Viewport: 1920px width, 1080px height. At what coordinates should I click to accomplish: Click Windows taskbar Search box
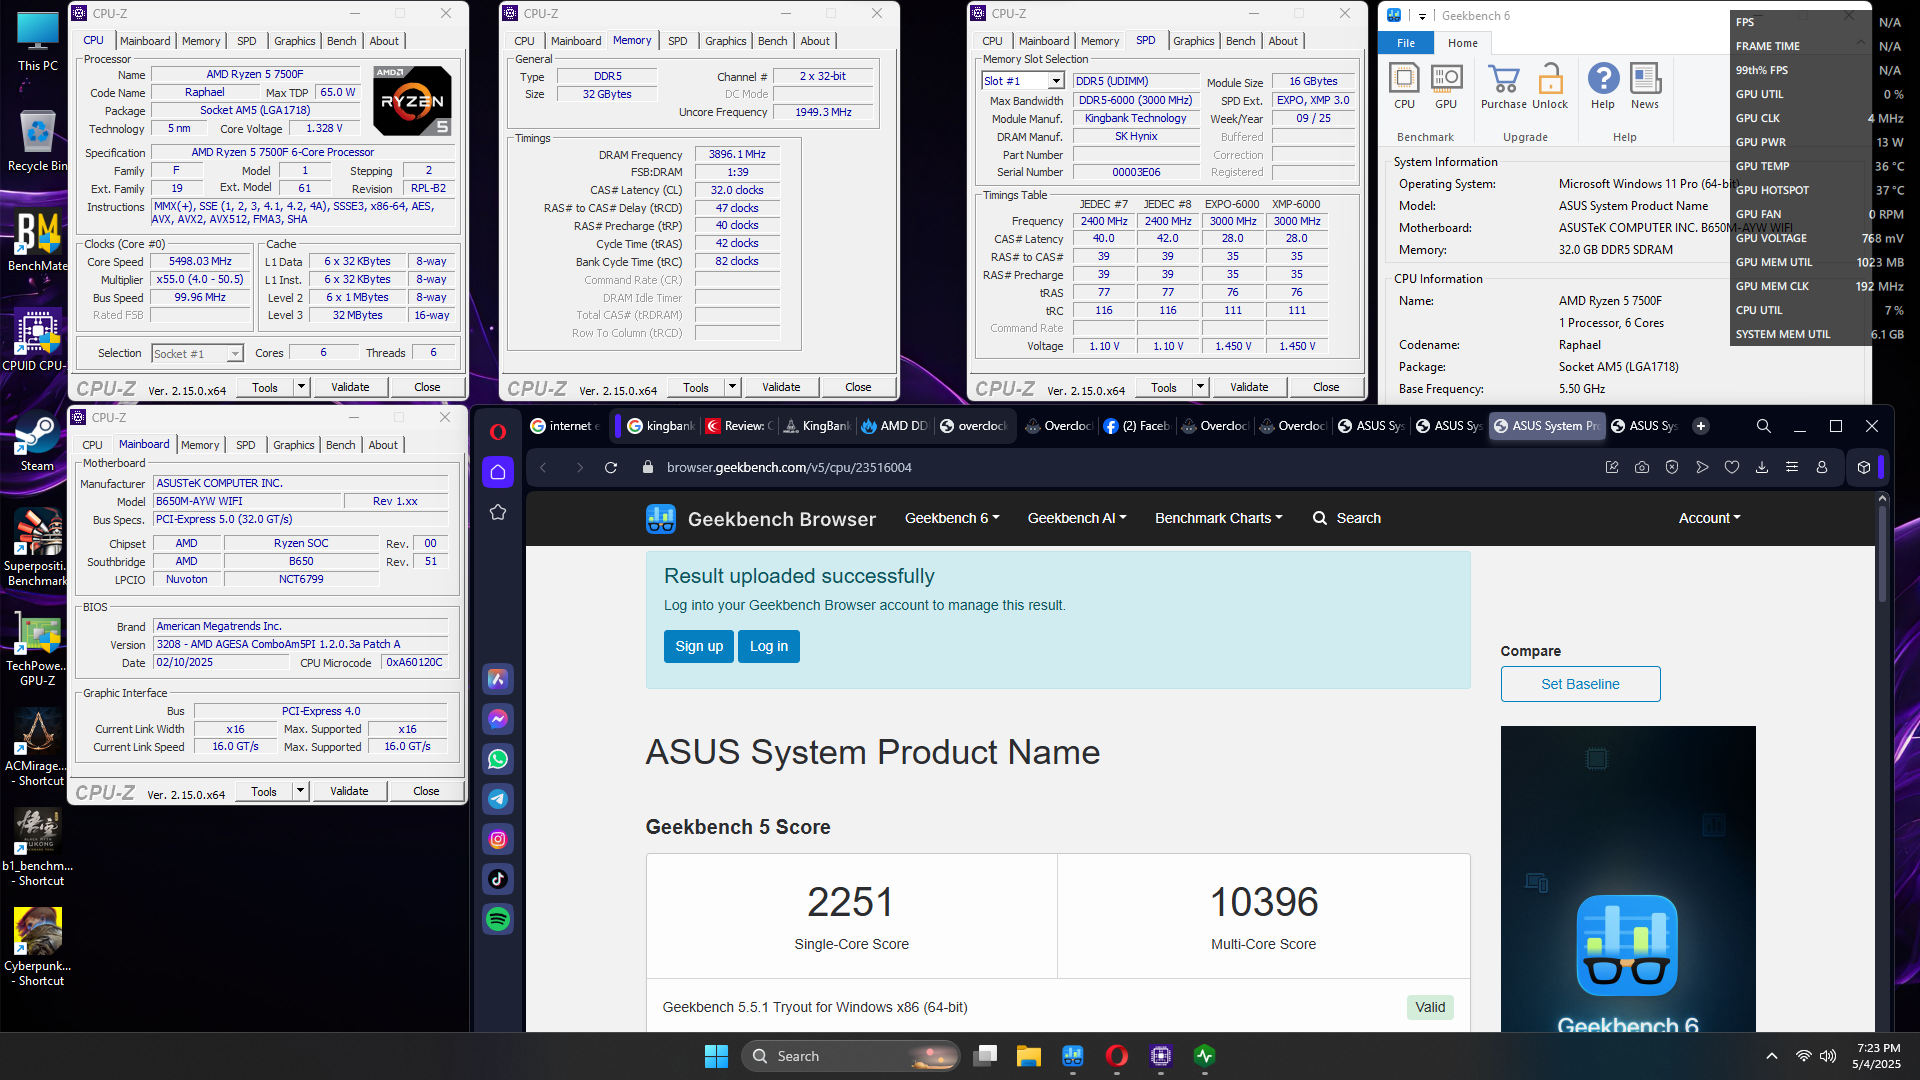pyautogui.click(x=851, y=1056)
